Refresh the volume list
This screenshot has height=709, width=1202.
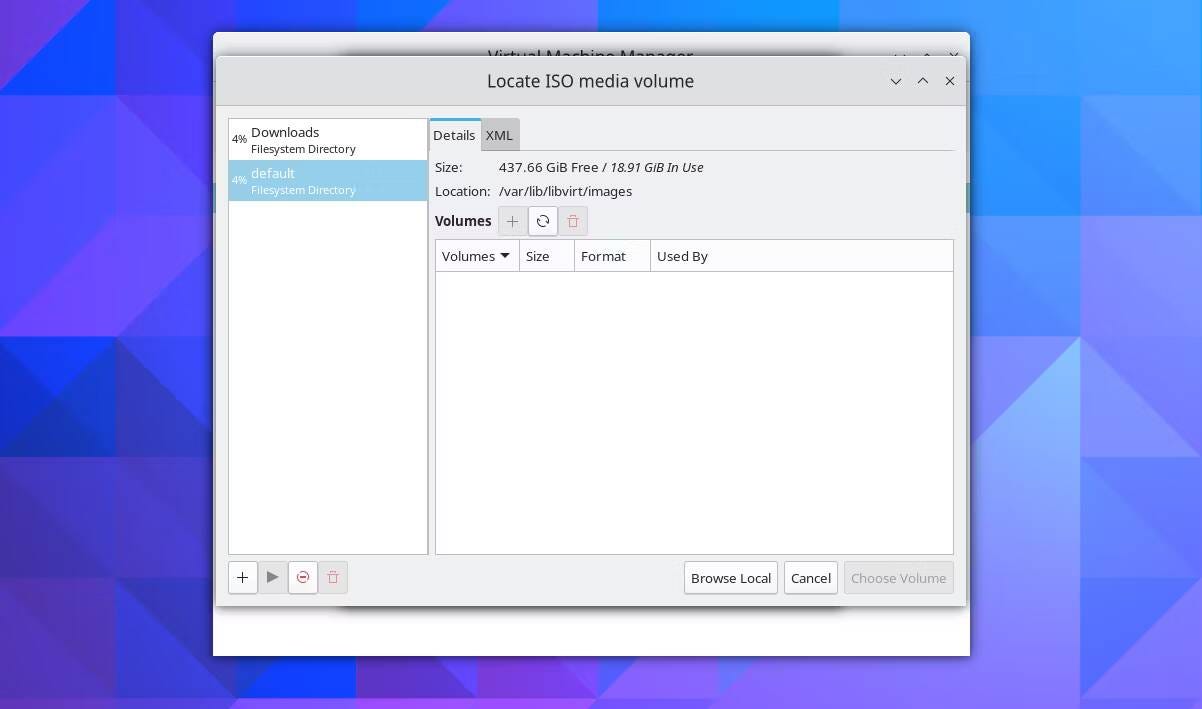click(542, 220)
